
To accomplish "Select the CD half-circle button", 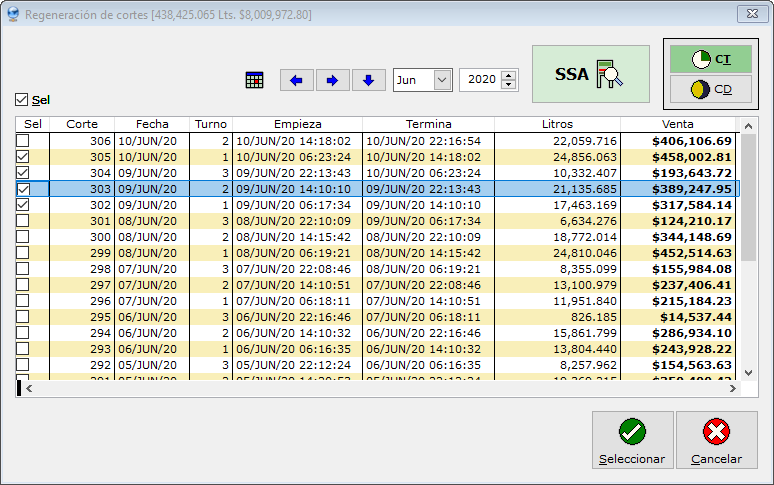I will pos(710,90).
